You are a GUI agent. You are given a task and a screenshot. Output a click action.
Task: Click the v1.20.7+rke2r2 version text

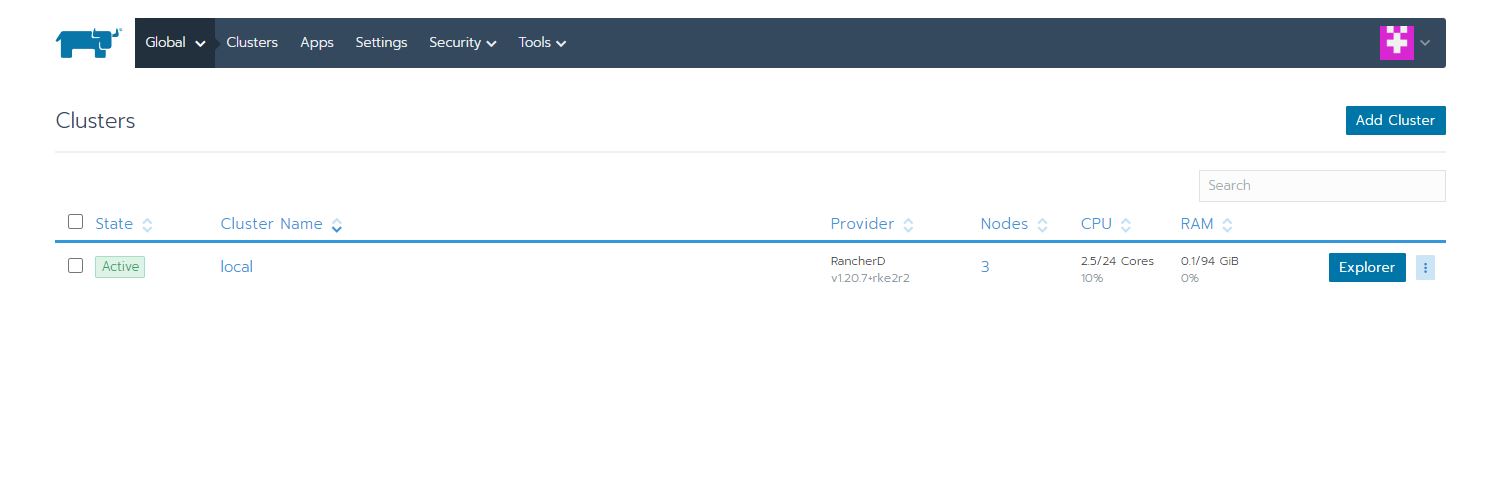pyautogui.click(x=870, y=278)
